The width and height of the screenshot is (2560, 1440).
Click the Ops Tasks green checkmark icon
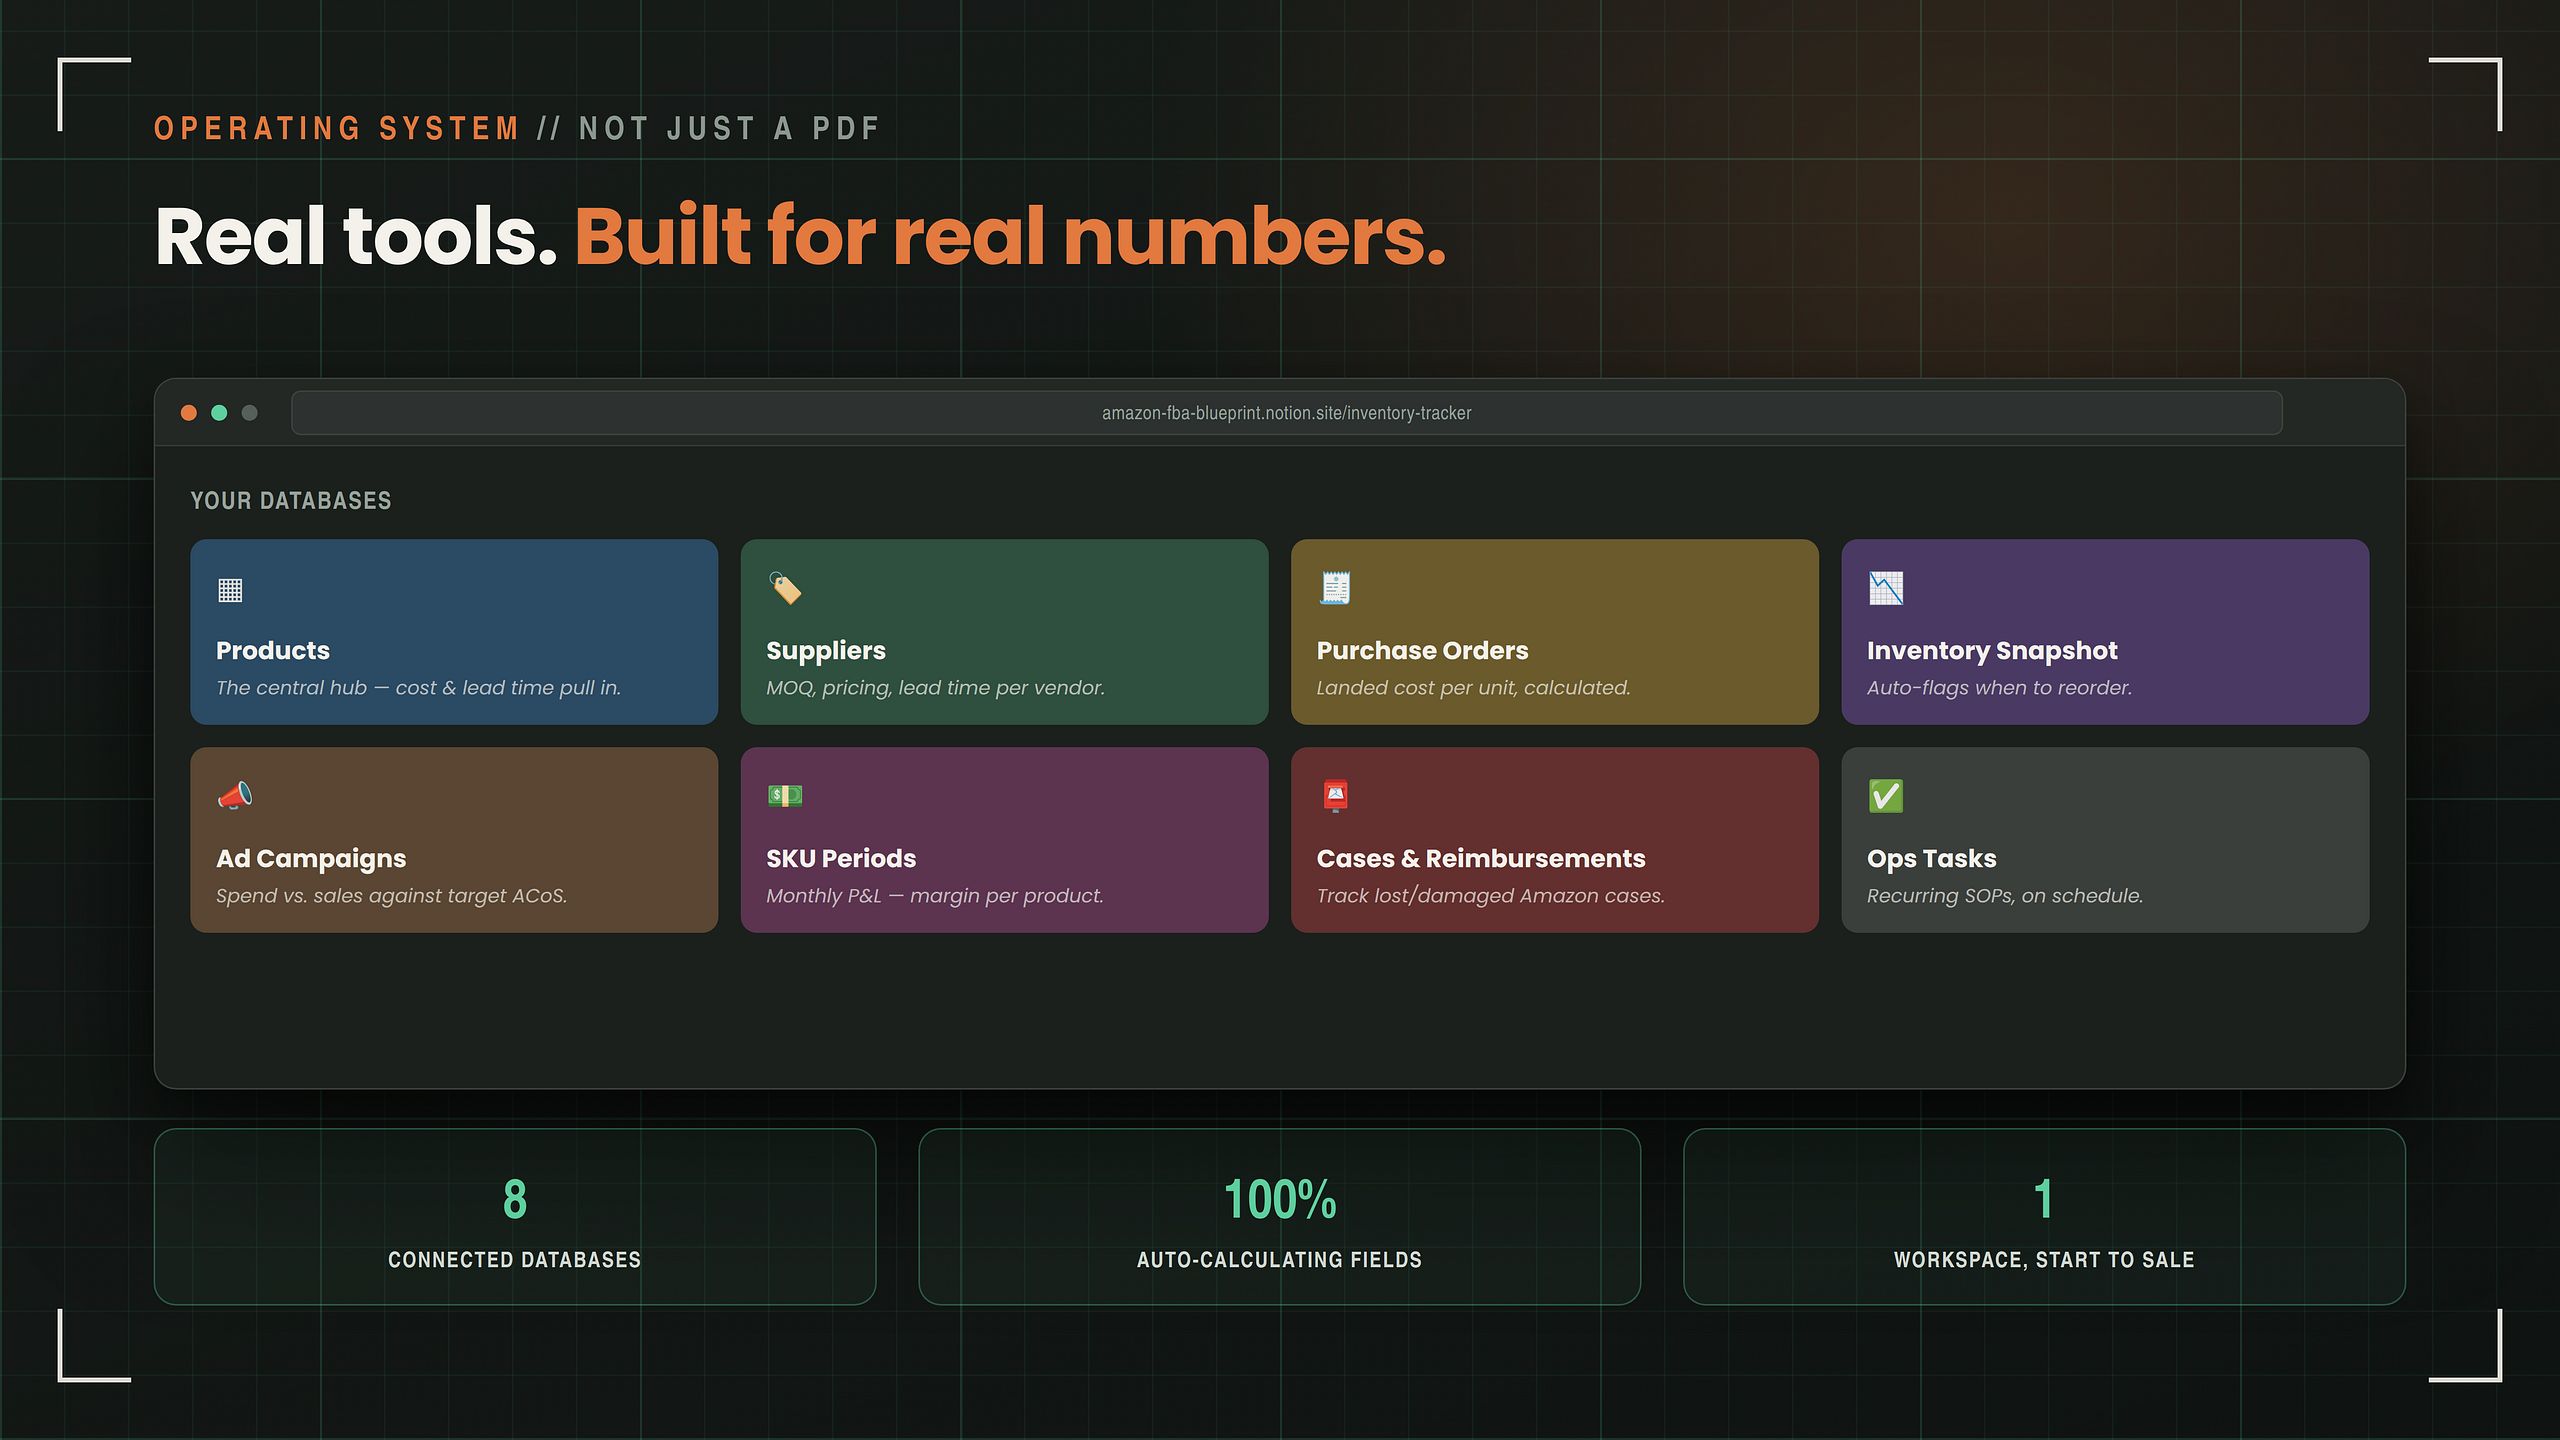pos(1886,796)
